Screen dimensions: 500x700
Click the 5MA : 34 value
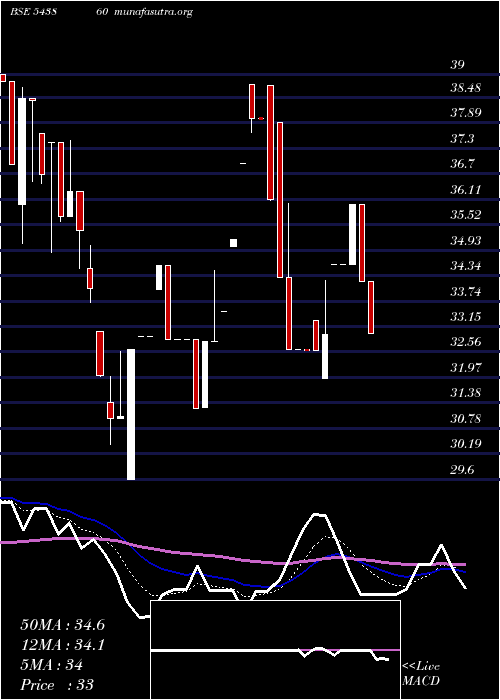coord(52,665)
